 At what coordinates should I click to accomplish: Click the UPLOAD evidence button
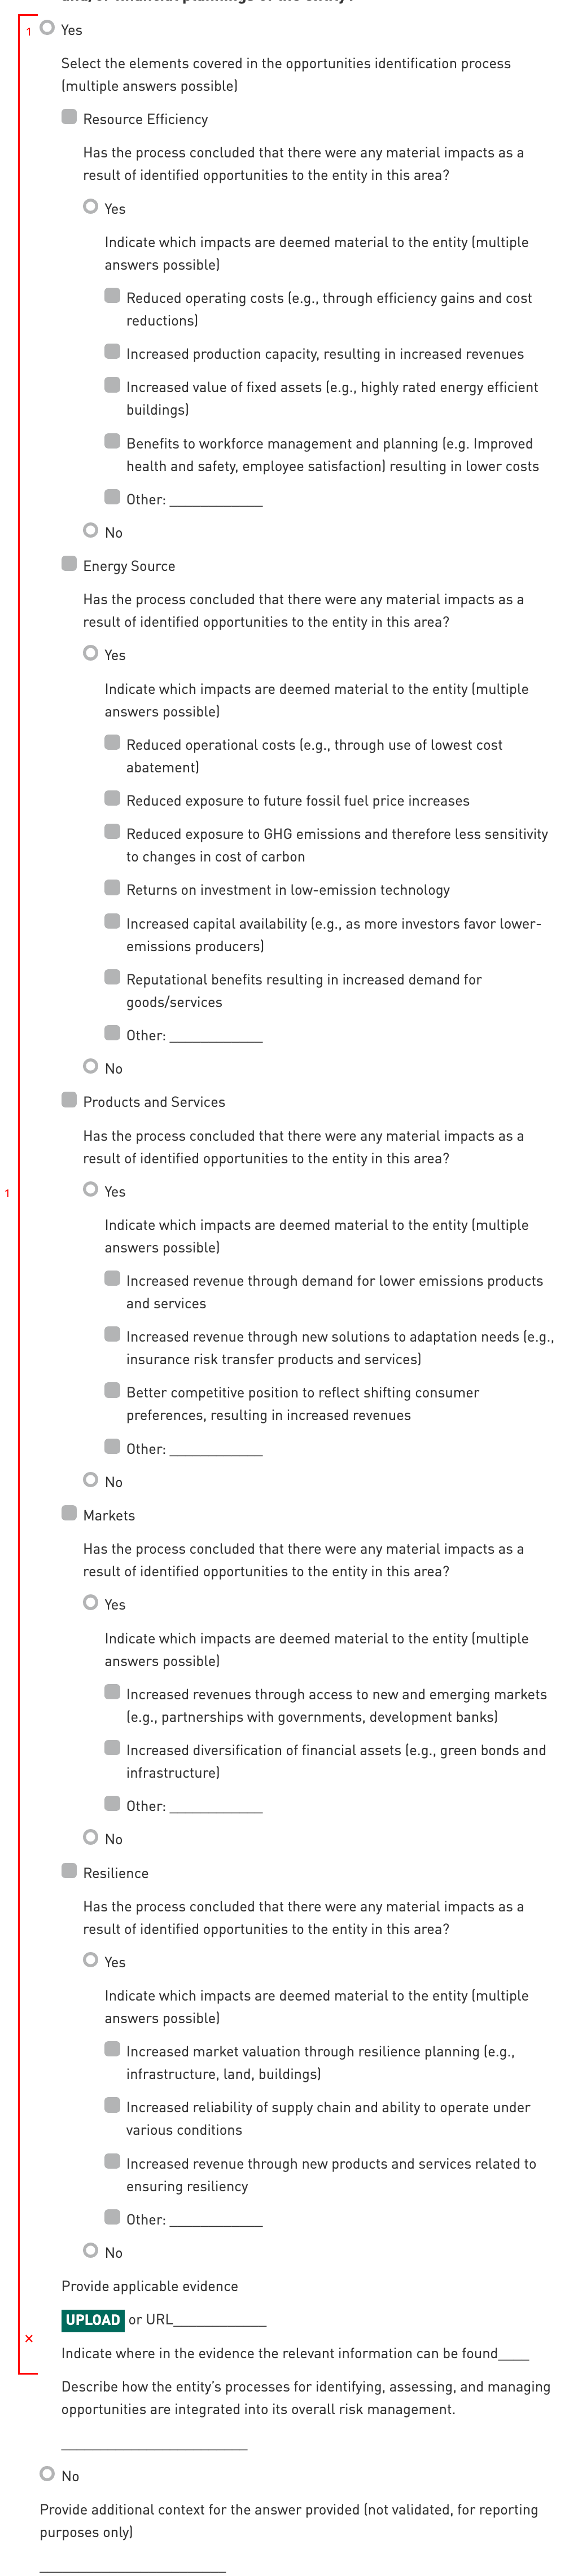point(93,2320)
